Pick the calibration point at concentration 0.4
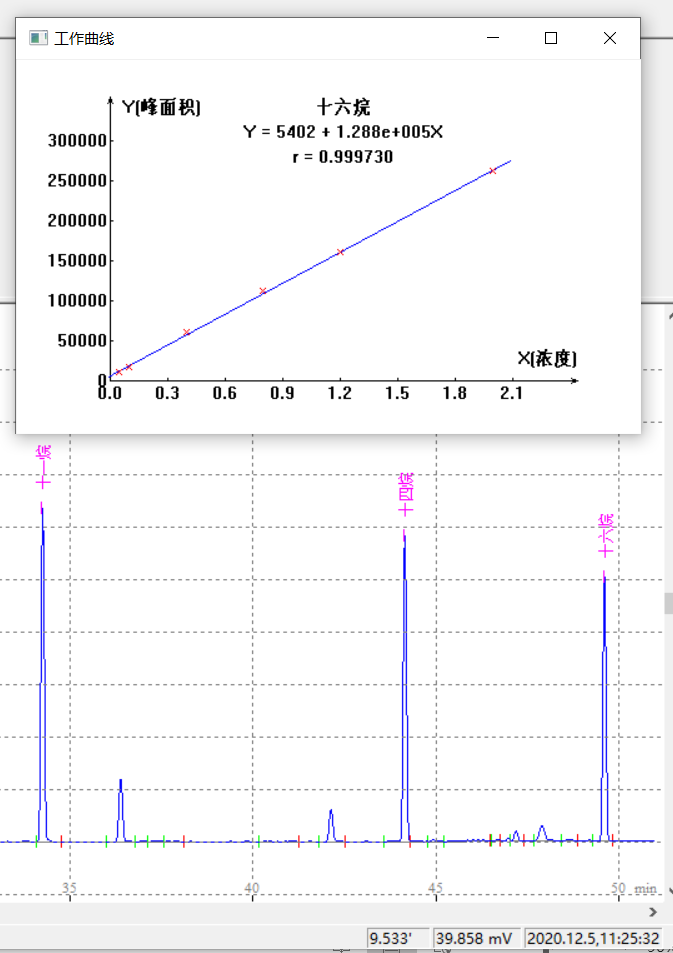This screenshot has width=673, height=953. pos(187,332)
